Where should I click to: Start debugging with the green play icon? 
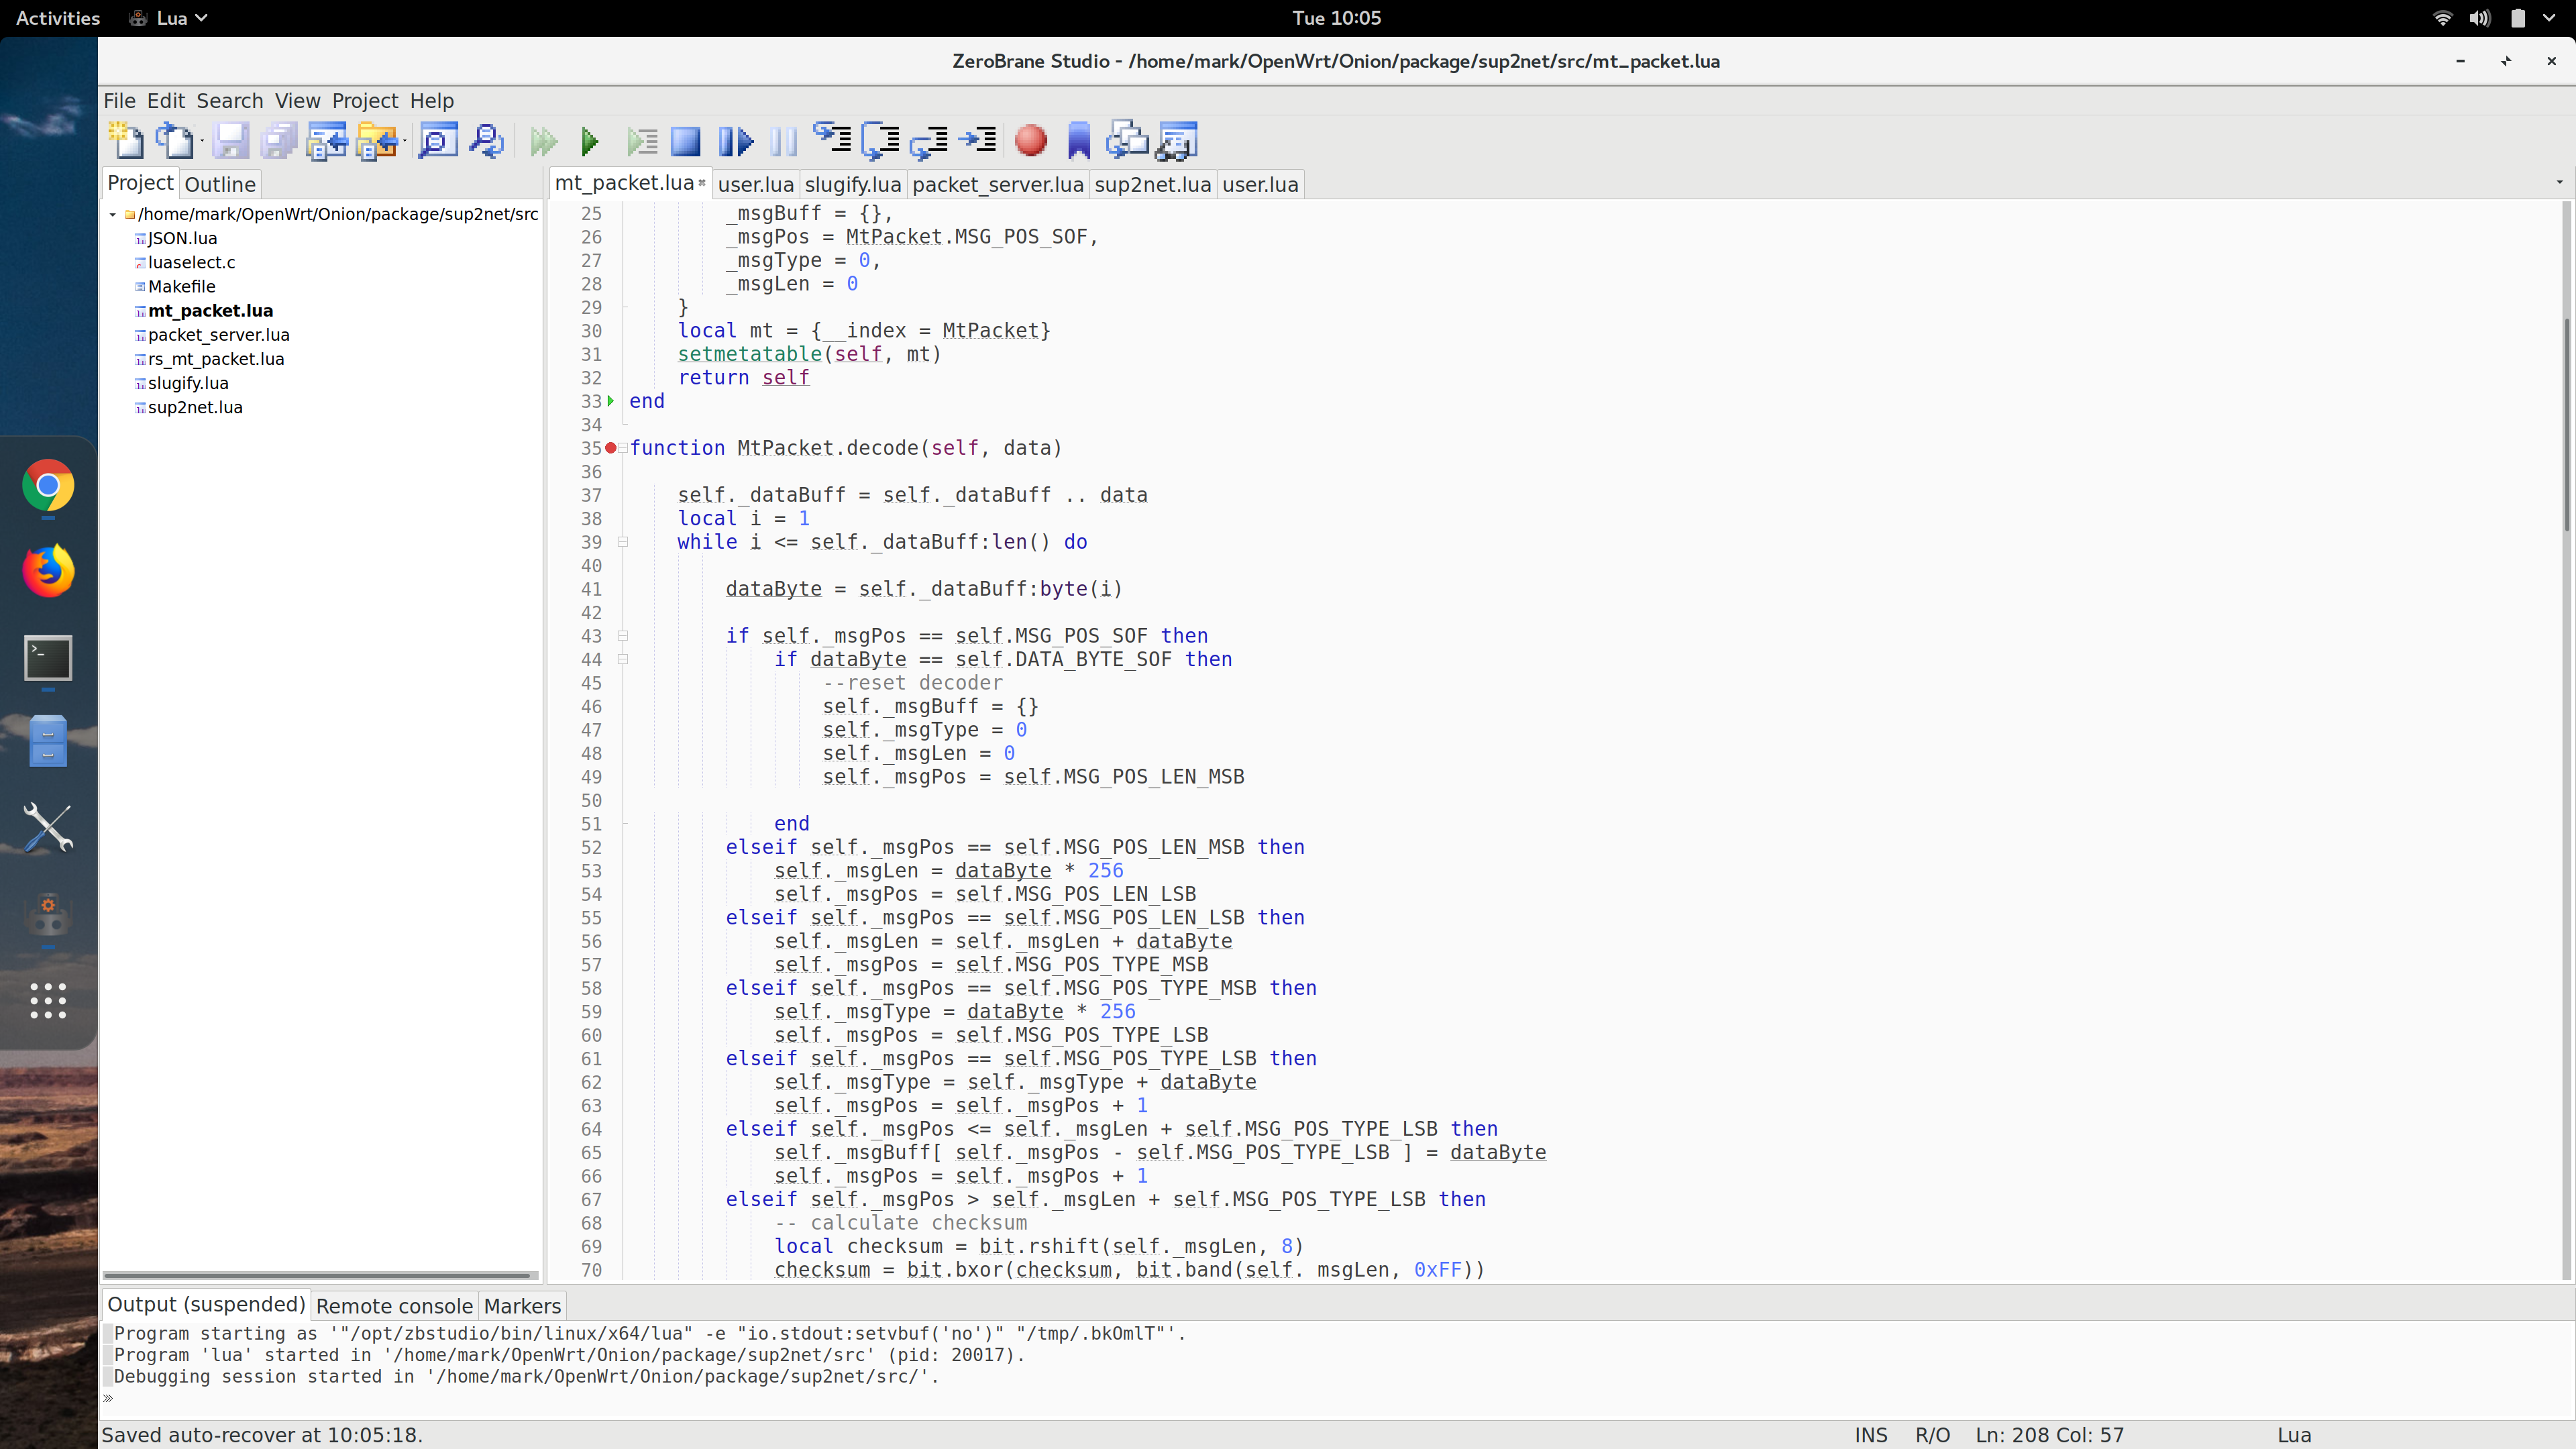coord(590,141)
